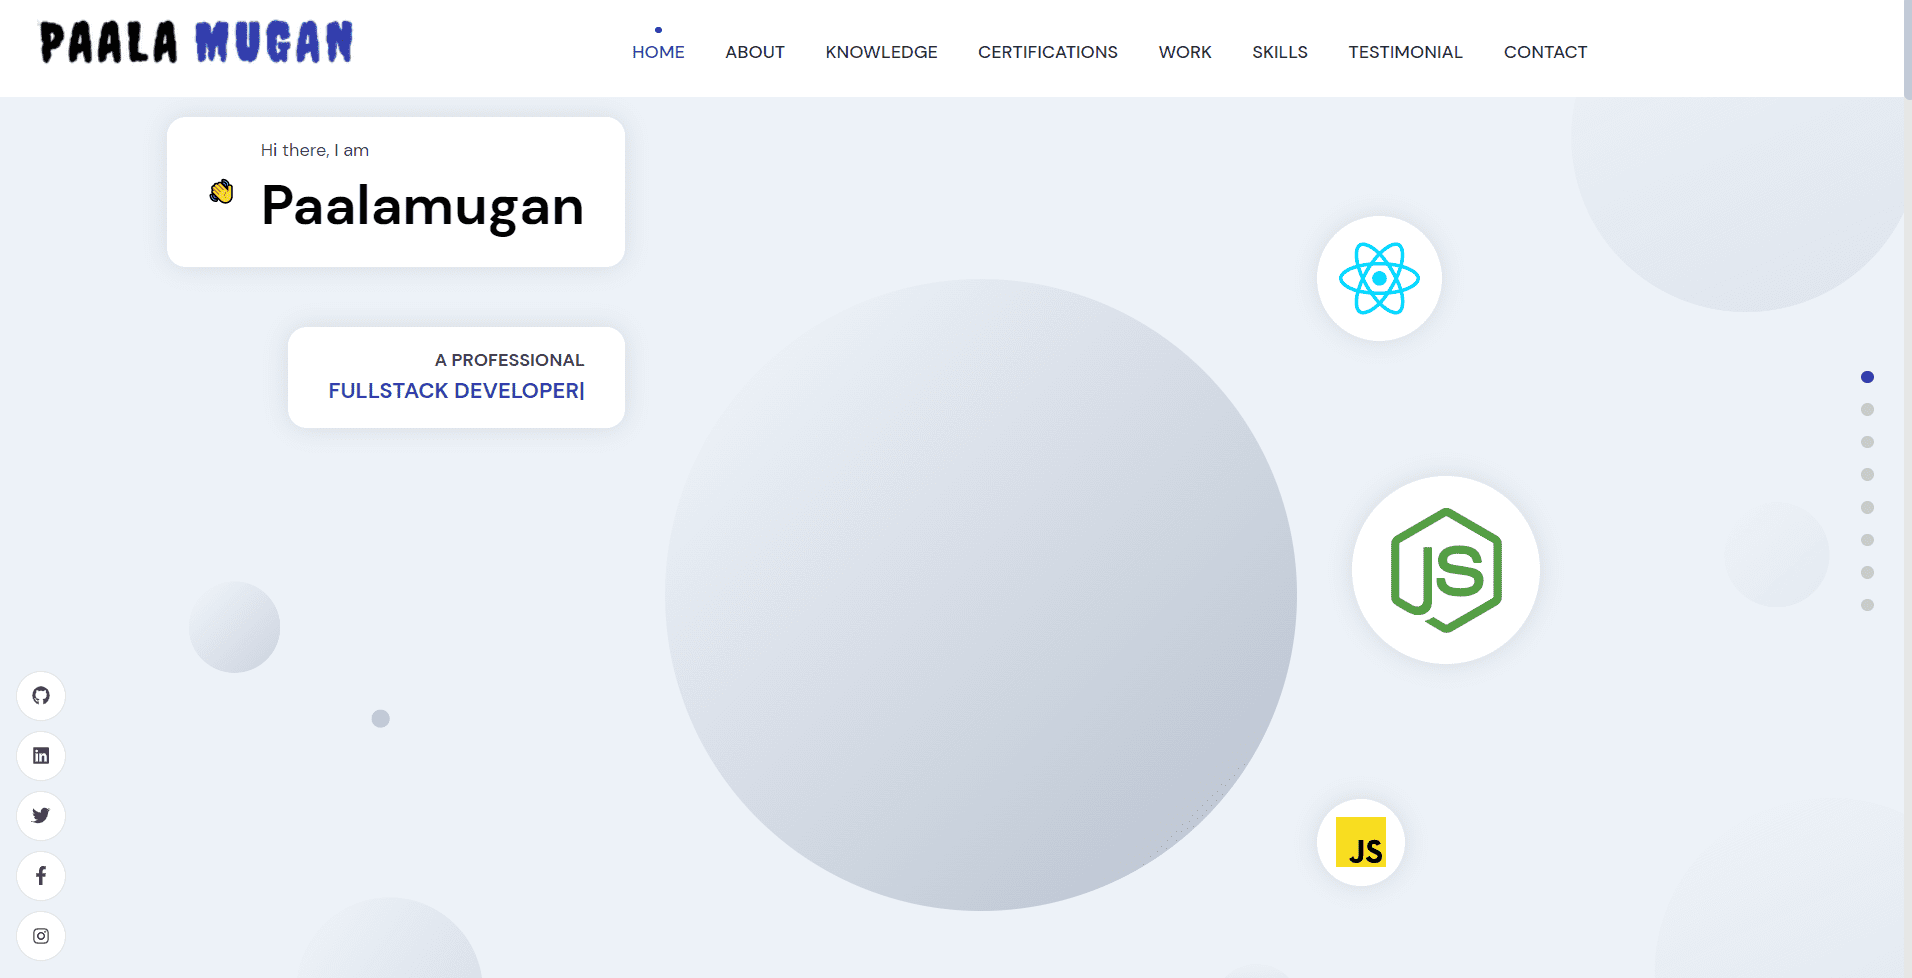This screenshot has width=1912, height=978.
Task: Click the FULLSTACK DEVELOPER typed text
Action: point(456,391)
